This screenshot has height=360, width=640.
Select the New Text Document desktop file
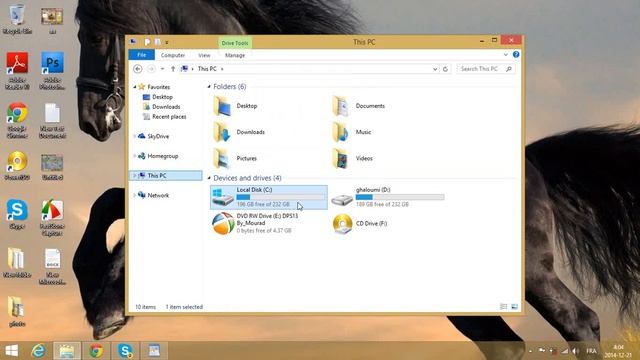(x=52, y=120)
